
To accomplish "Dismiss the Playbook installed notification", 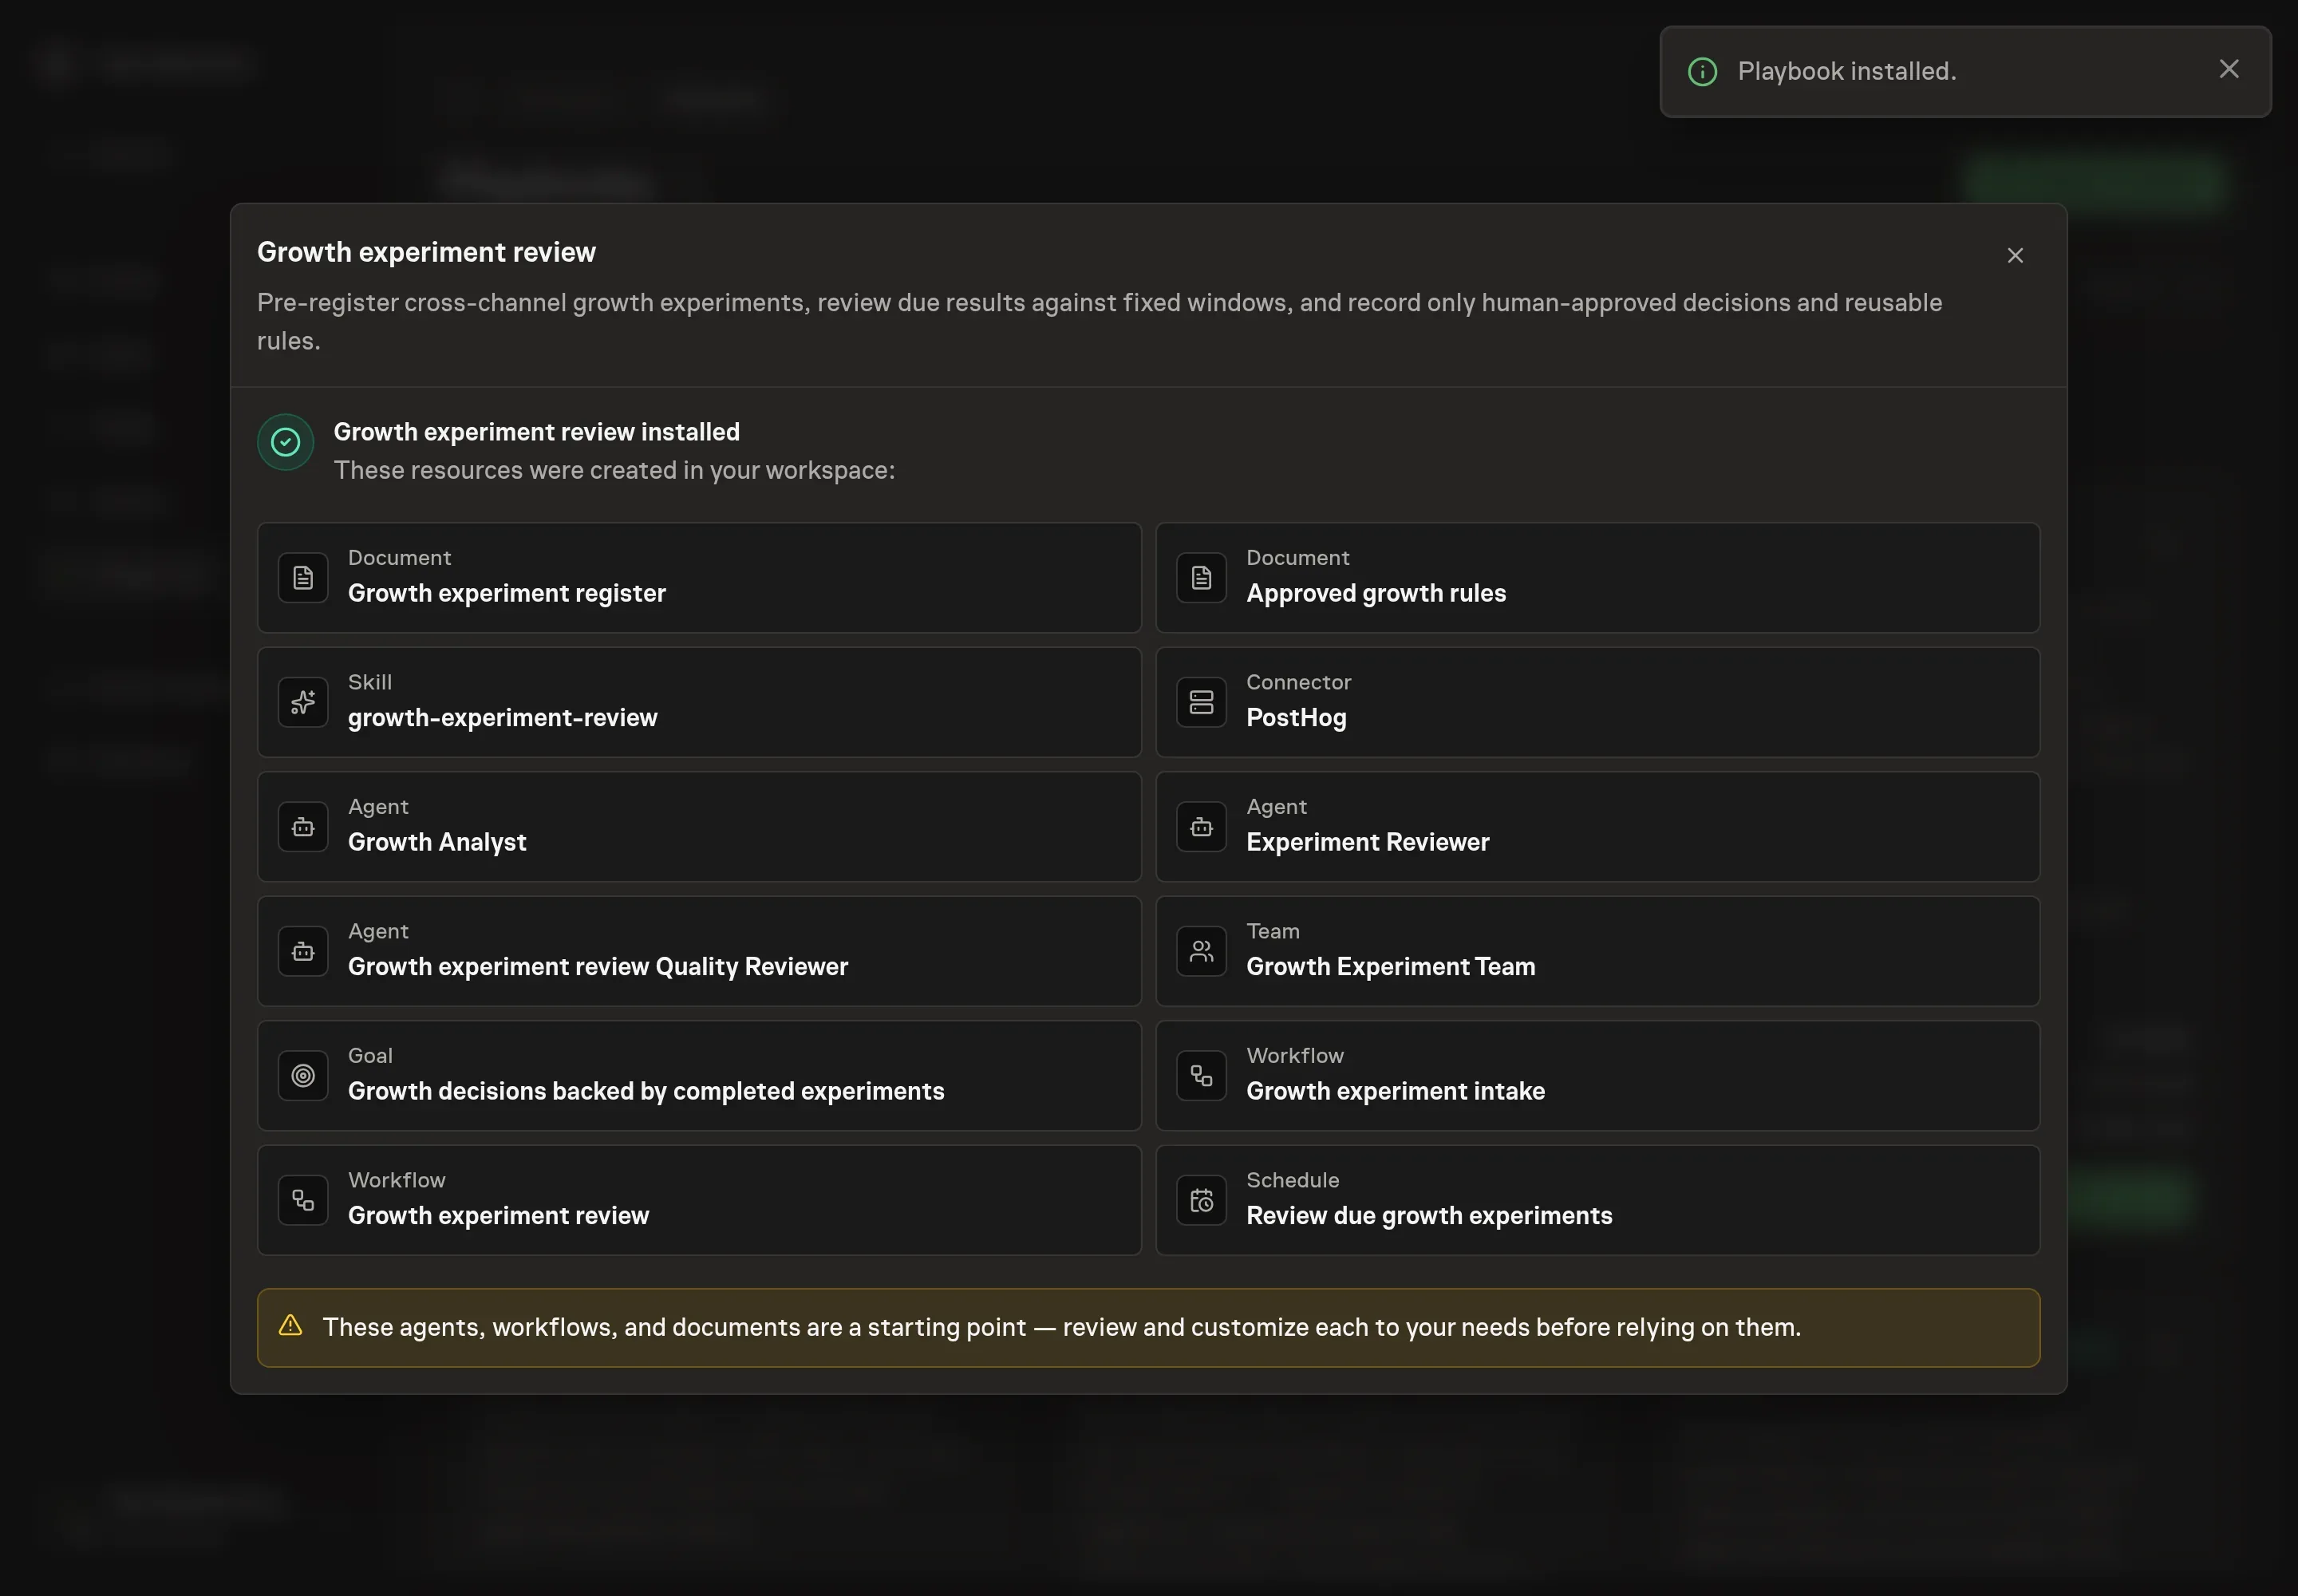I will pos(2228,69).
